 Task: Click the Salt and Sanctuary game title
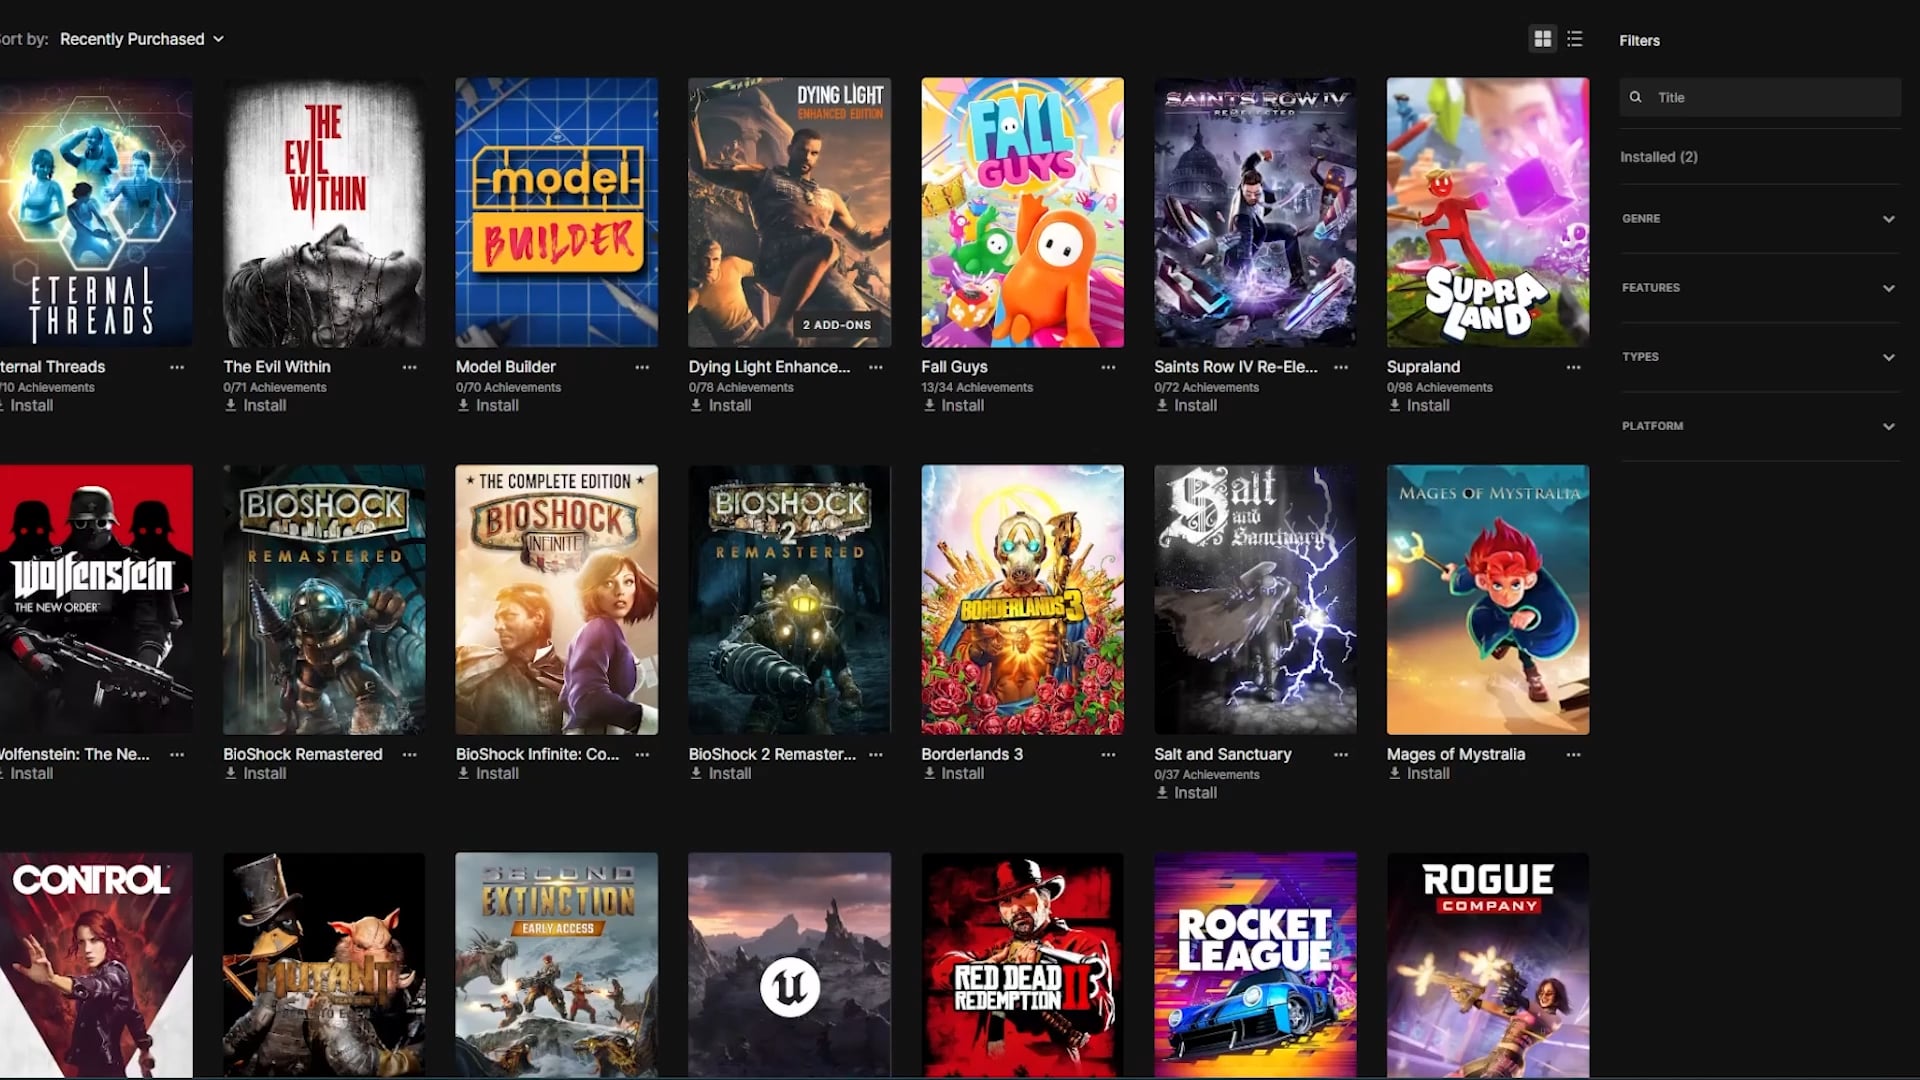pos(1223,754)
